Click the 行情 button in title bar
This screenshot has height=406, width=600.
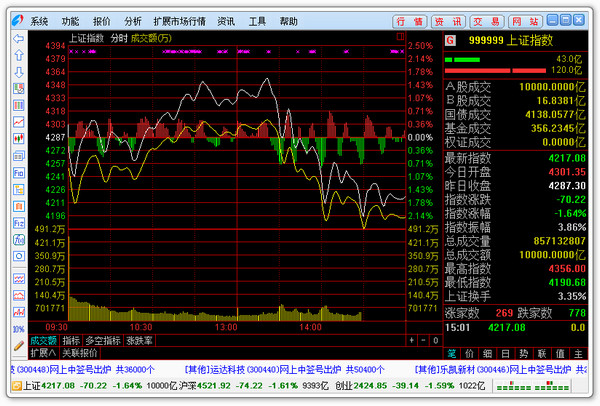[409, 21]
